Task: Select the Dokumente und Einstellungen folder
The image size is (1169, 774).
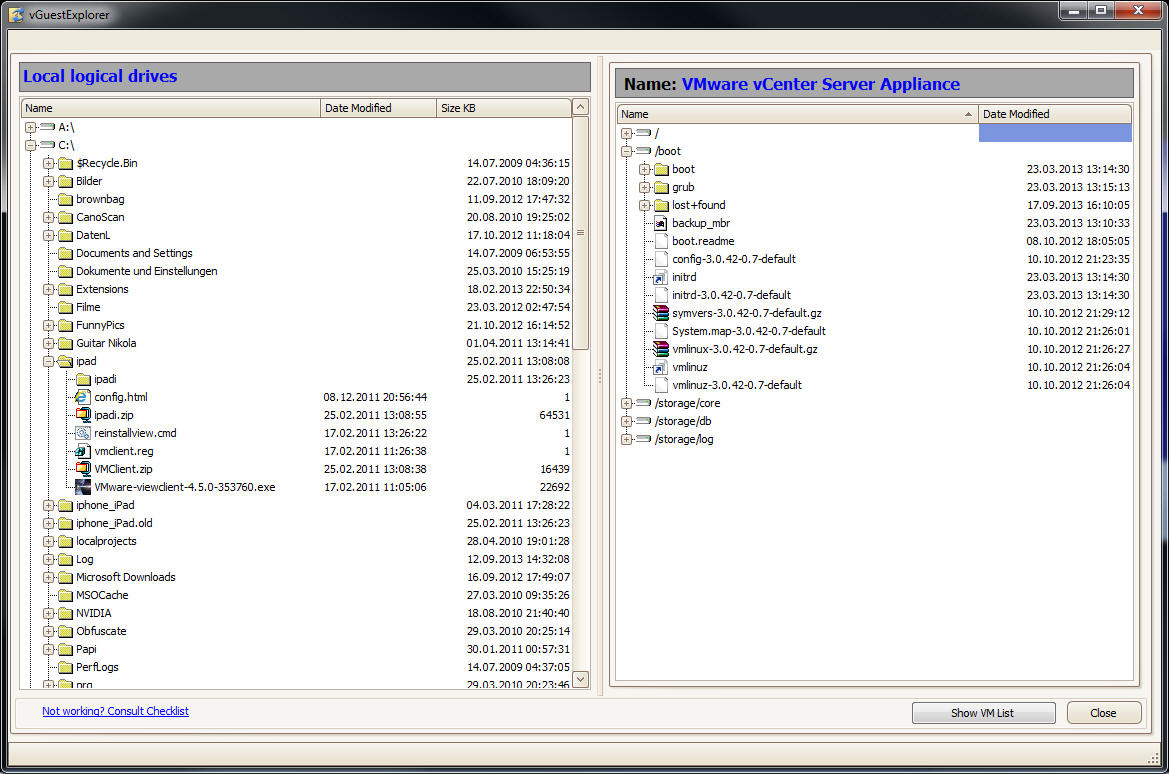Action: pos(147,271)
